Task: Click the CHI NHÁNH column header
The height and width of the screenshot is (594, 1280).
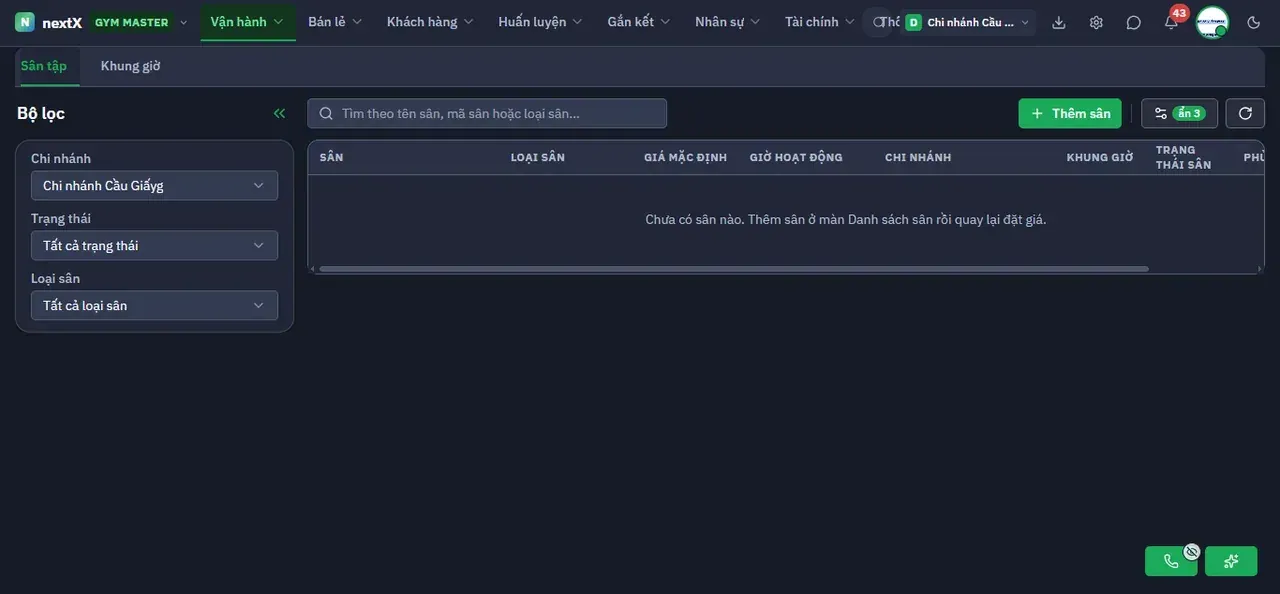Action: click(x=918, y=157)
